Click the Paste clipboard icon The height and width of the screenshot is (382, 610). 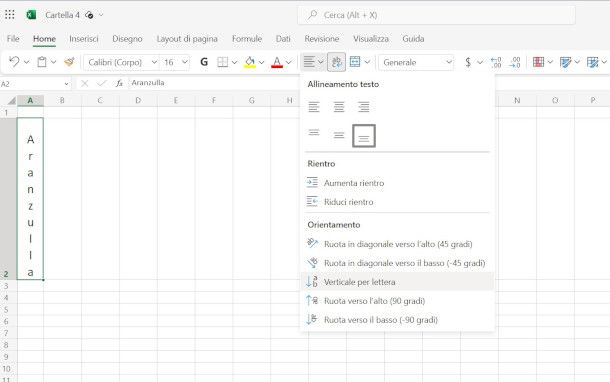(42, 62)
